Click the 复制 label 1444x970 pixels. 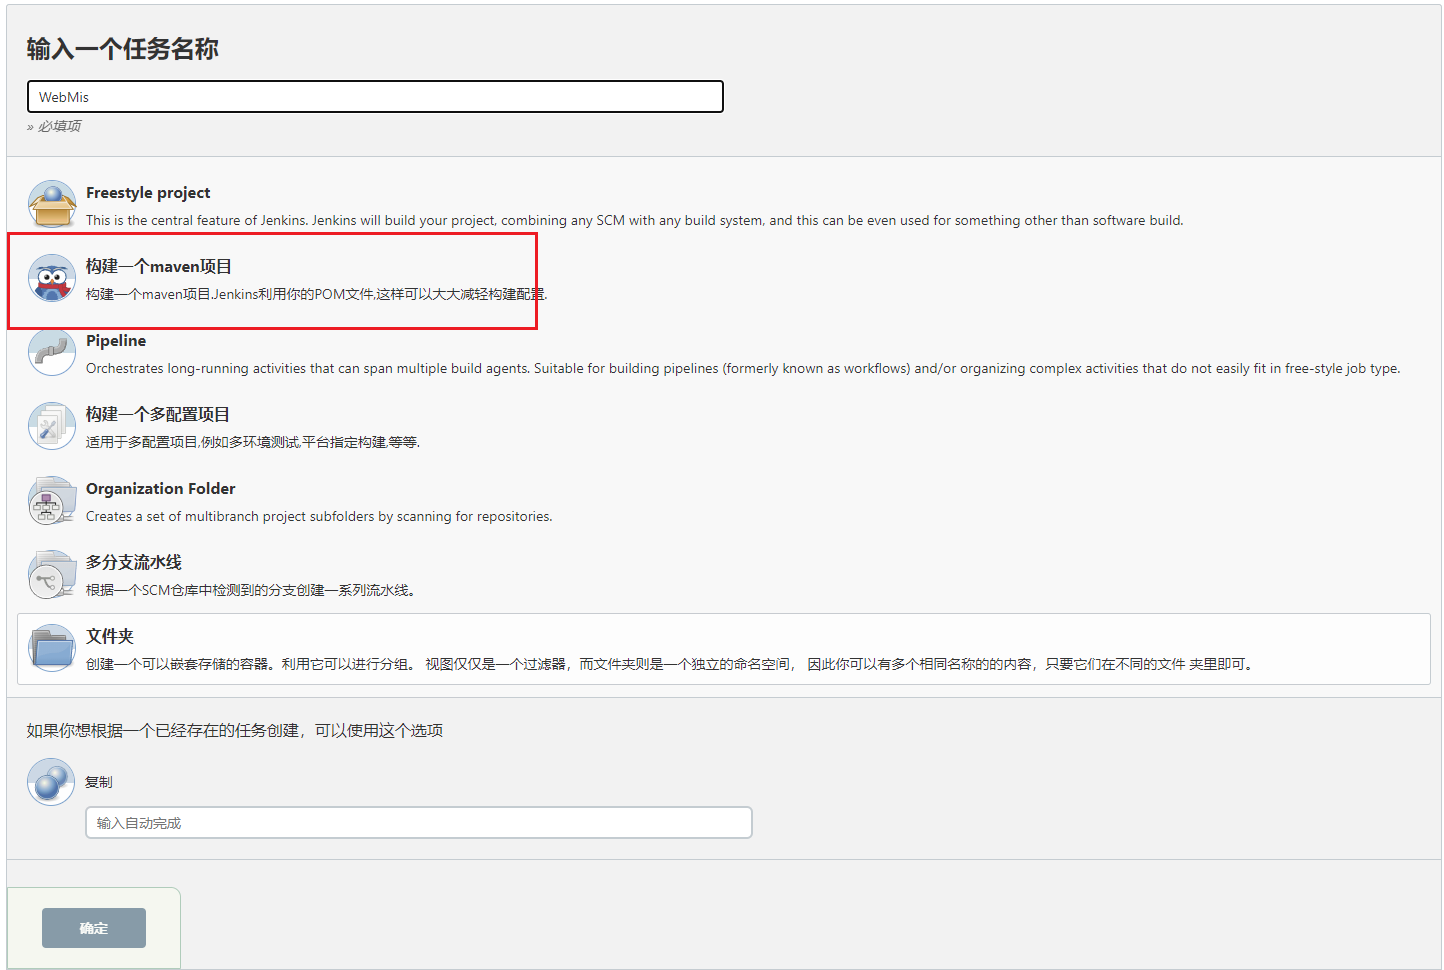[x=99, y=782]
